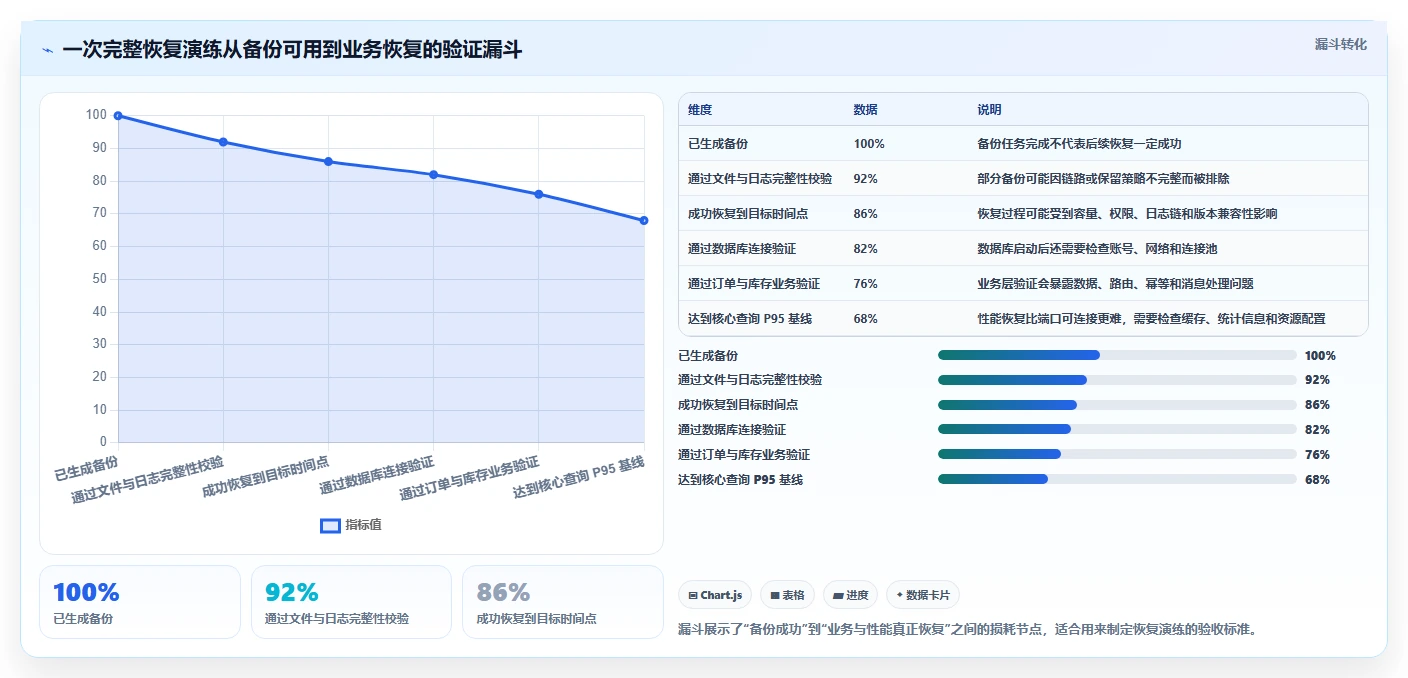Click the 76% value in the table
Viewport: 1408px width, 678px height.
(x=866, y=284)
